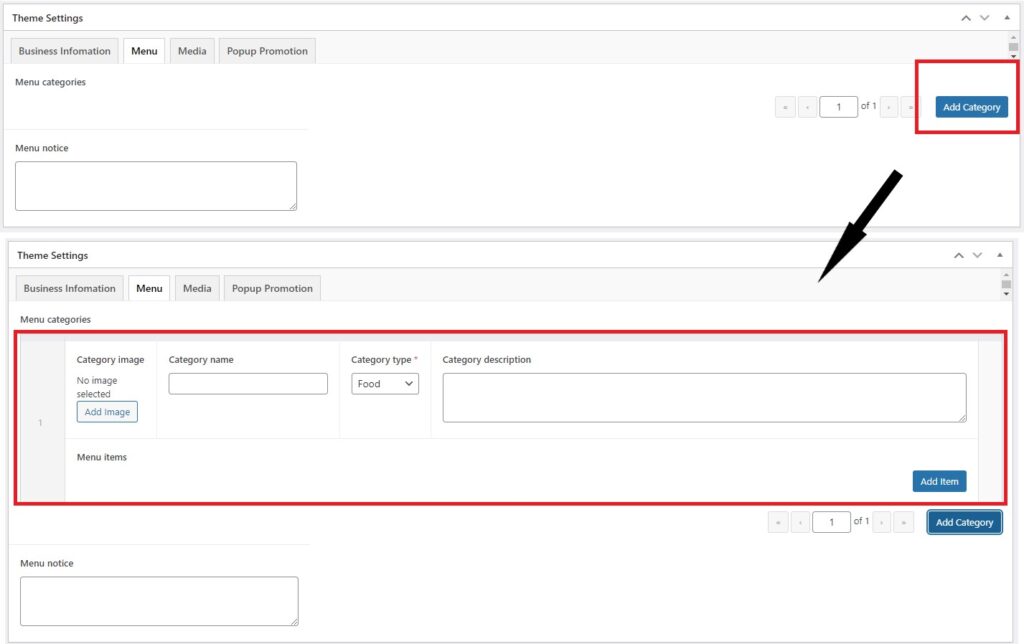
Task: Click next page arrow in lower panel pagination
Action: point(882,522)
